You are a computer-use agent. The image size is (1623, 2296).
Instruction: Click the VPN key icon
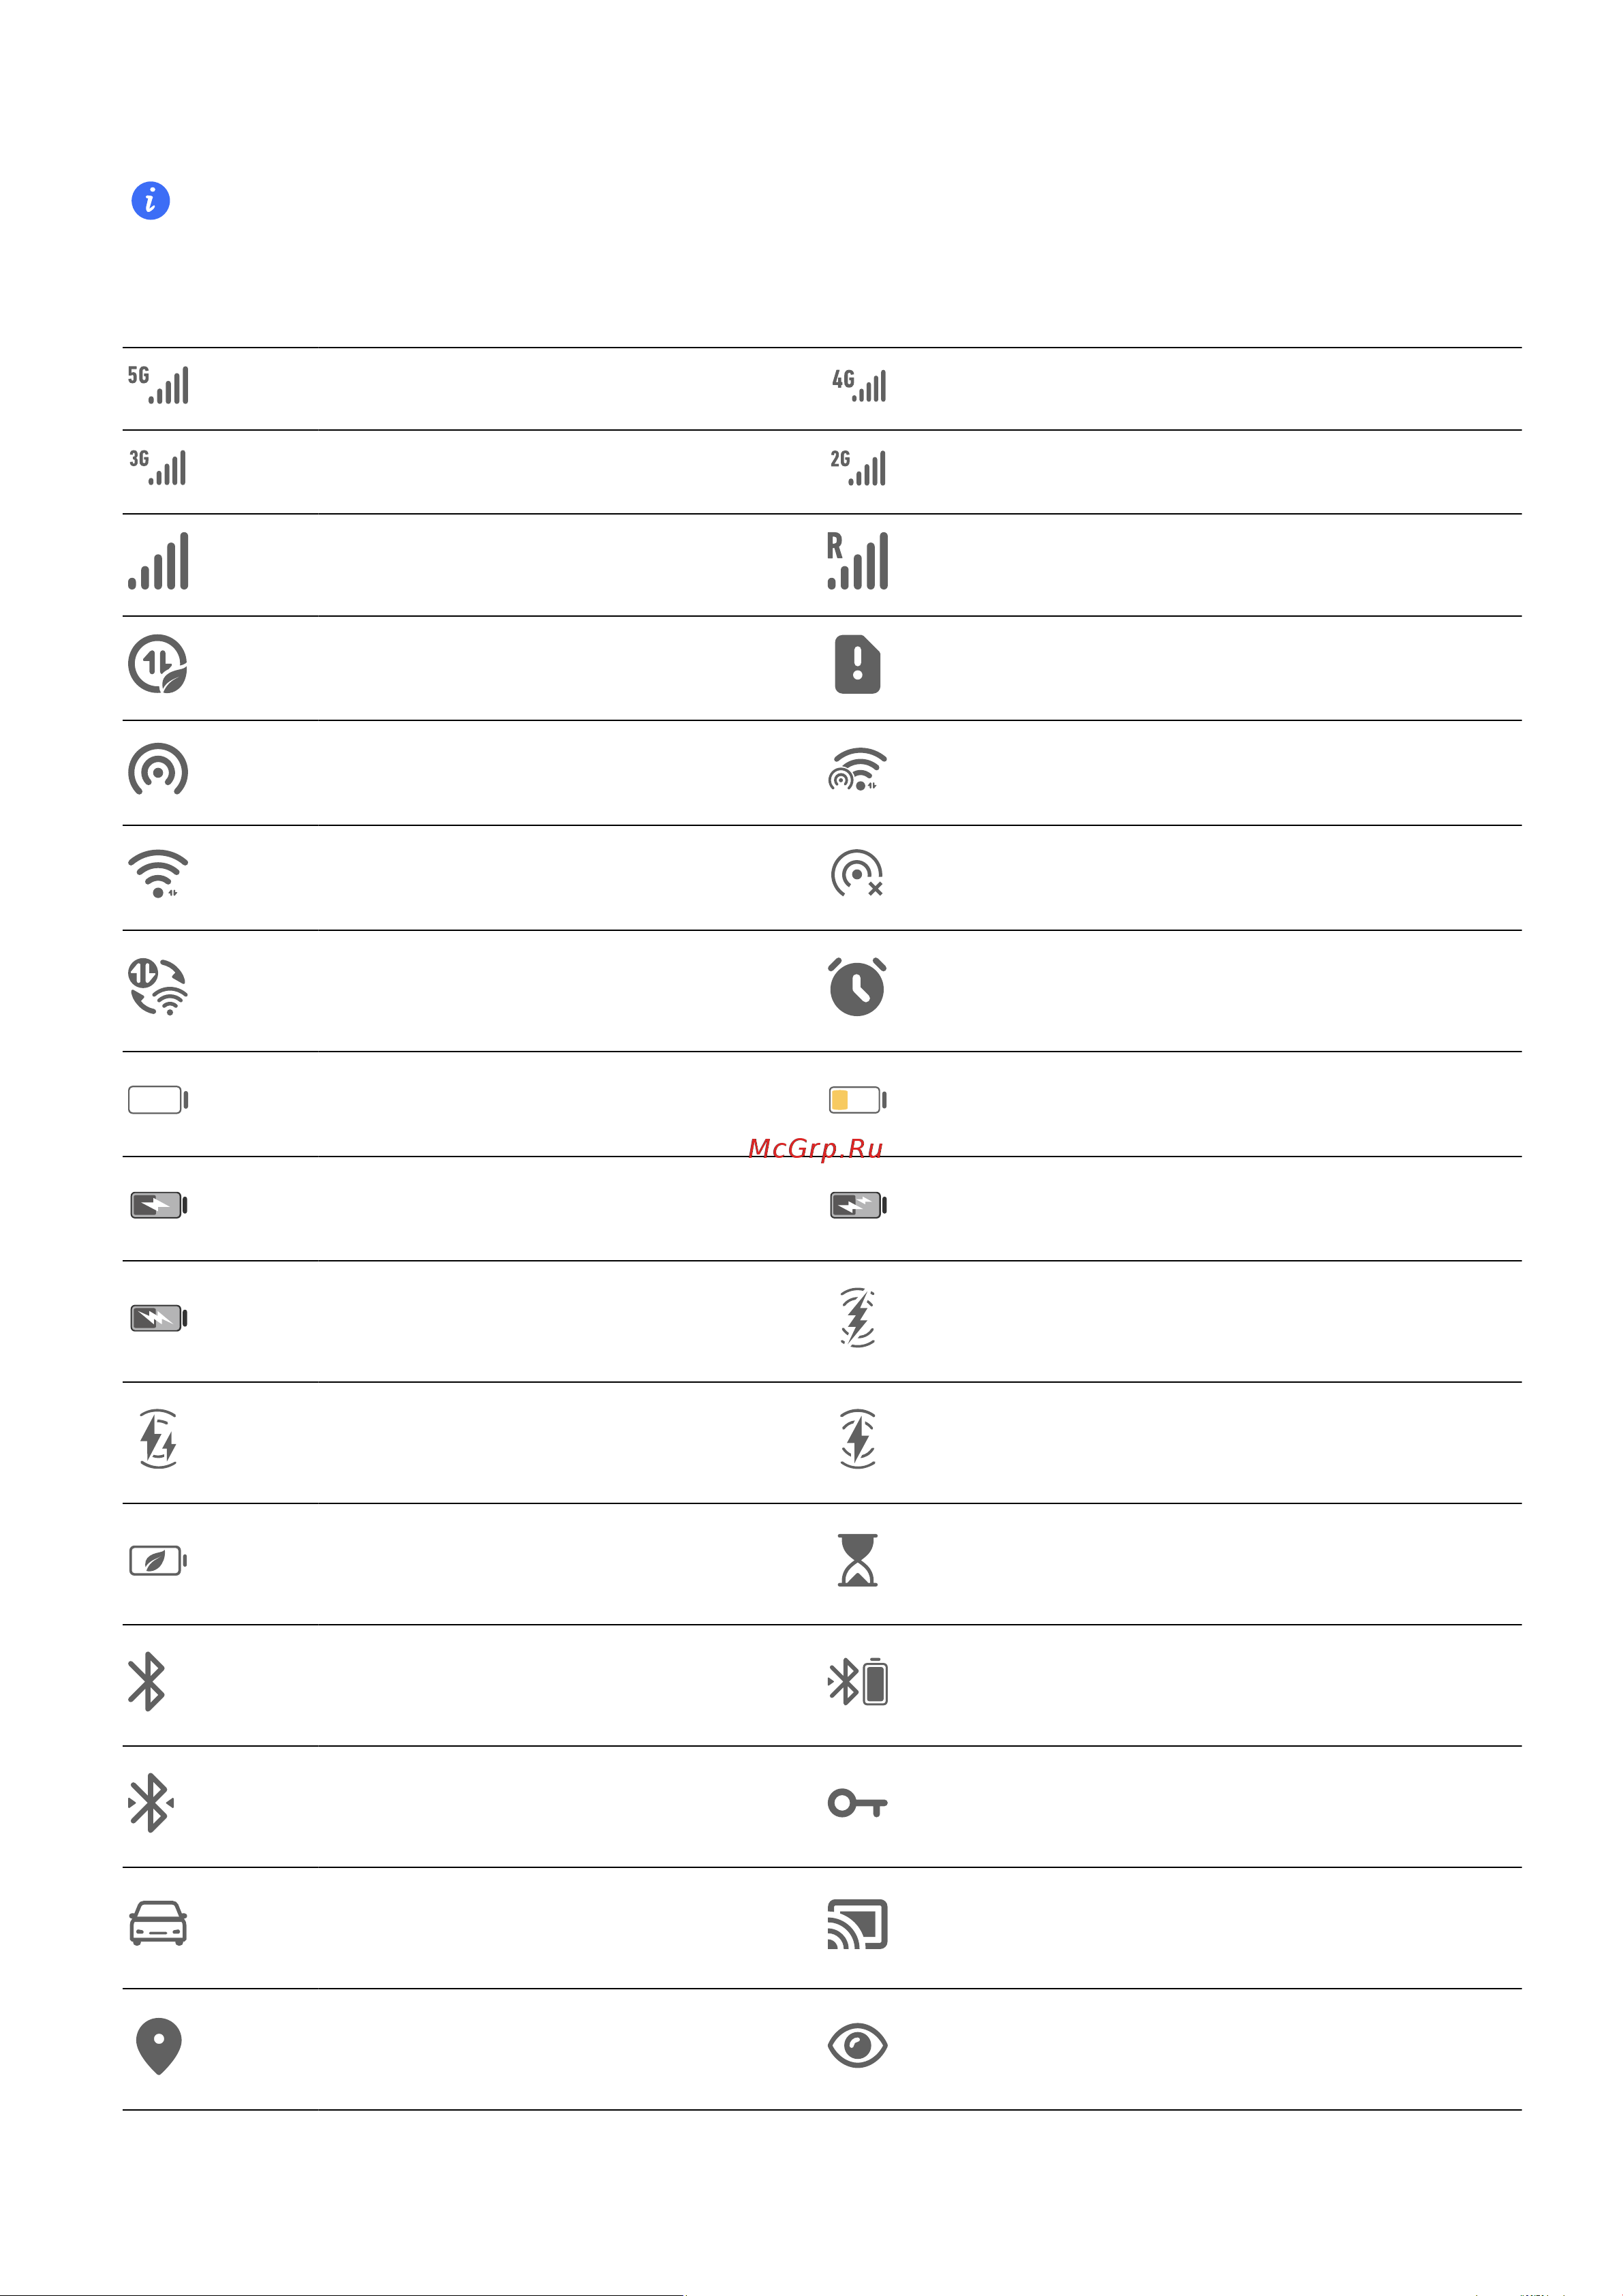[858, 1803]
